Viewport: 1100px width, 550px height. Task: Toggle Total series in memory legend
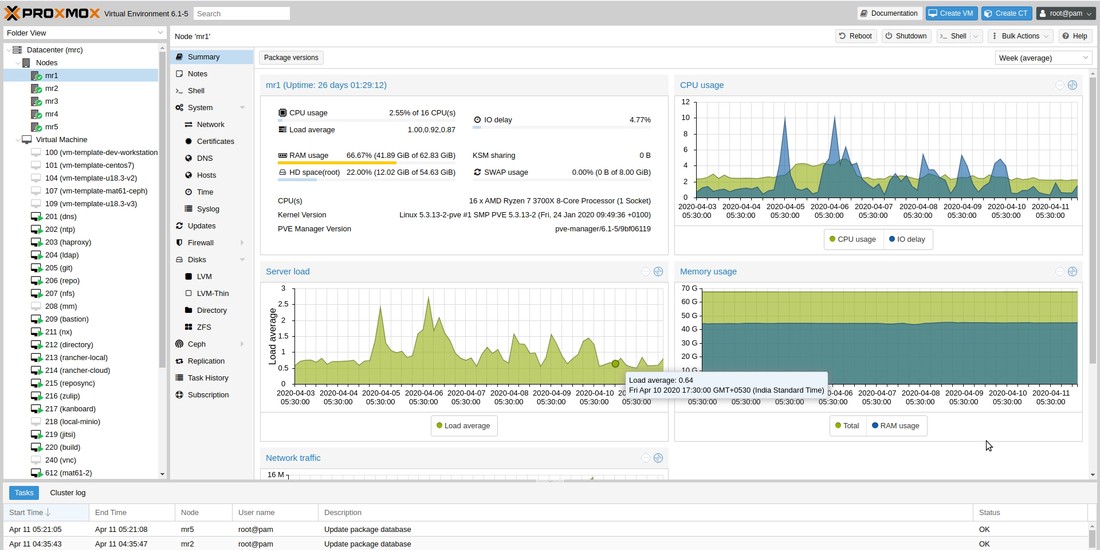click(x=847, y=425)
